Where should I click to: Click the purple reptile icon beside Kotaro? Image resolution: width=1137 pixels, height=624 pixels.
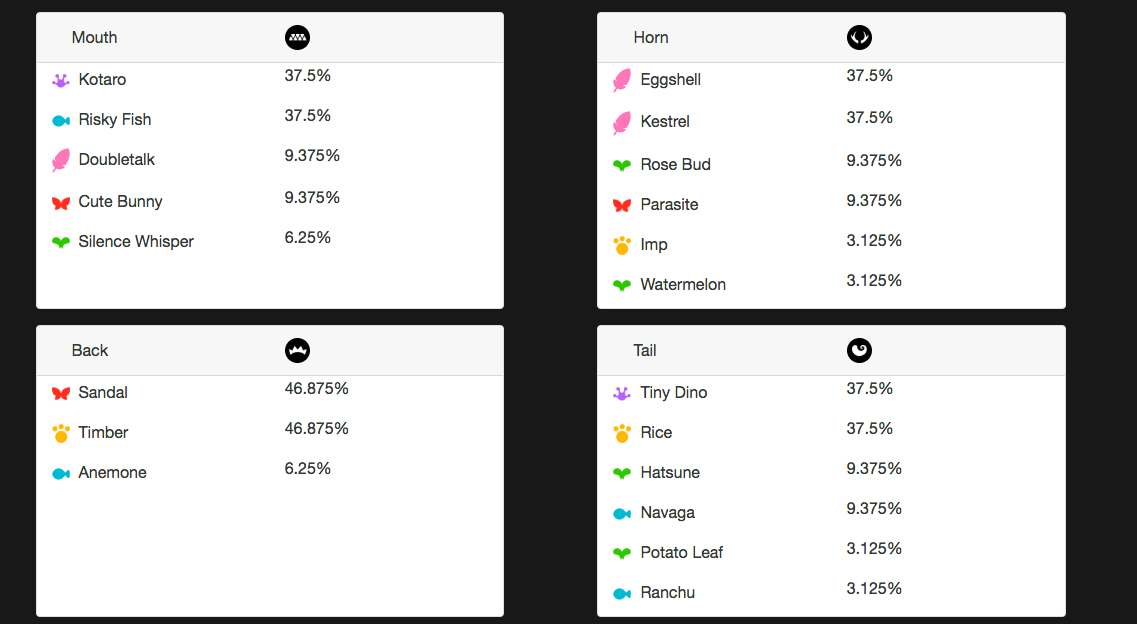(x=61, y=80)
